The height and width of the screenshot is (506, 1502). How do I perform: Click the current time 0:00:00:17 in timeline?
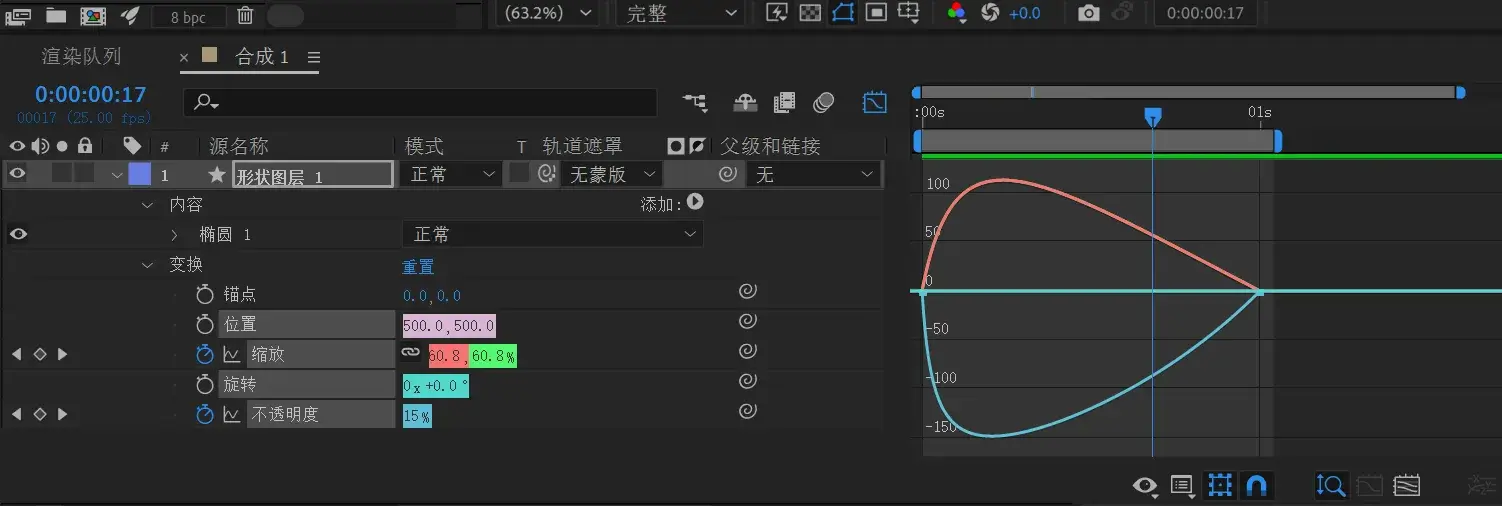tap(91, 95)
